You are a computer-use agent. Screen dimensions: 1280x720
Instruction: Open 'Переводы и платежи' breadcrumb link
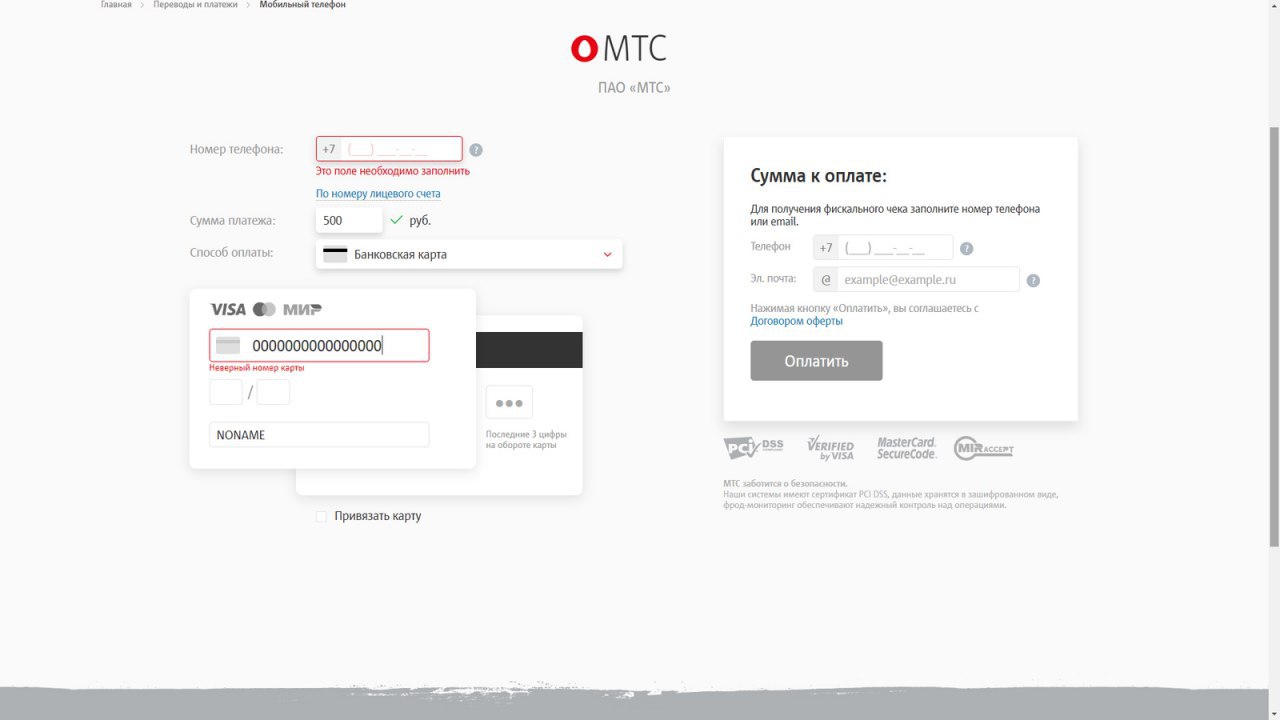tap(196, 5)
